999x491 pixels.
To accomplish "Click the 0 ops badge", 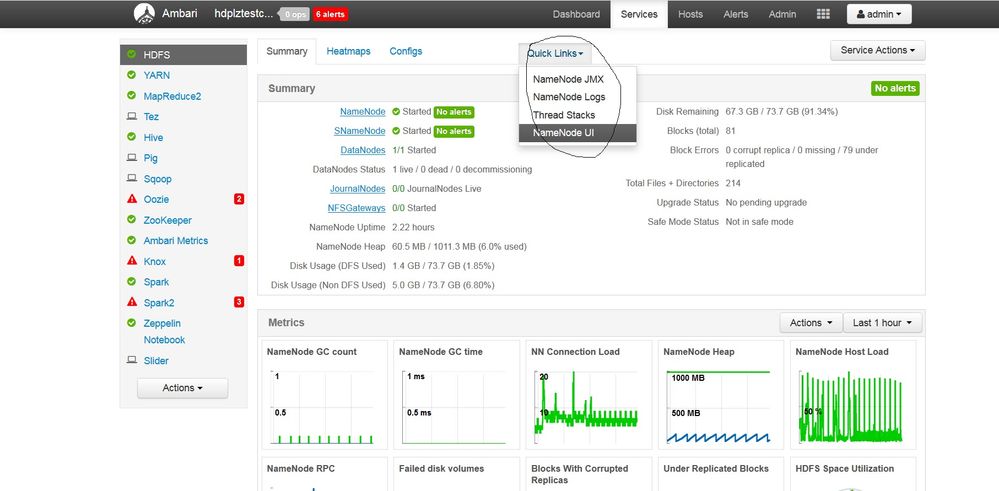I will [x=295, y=14].
